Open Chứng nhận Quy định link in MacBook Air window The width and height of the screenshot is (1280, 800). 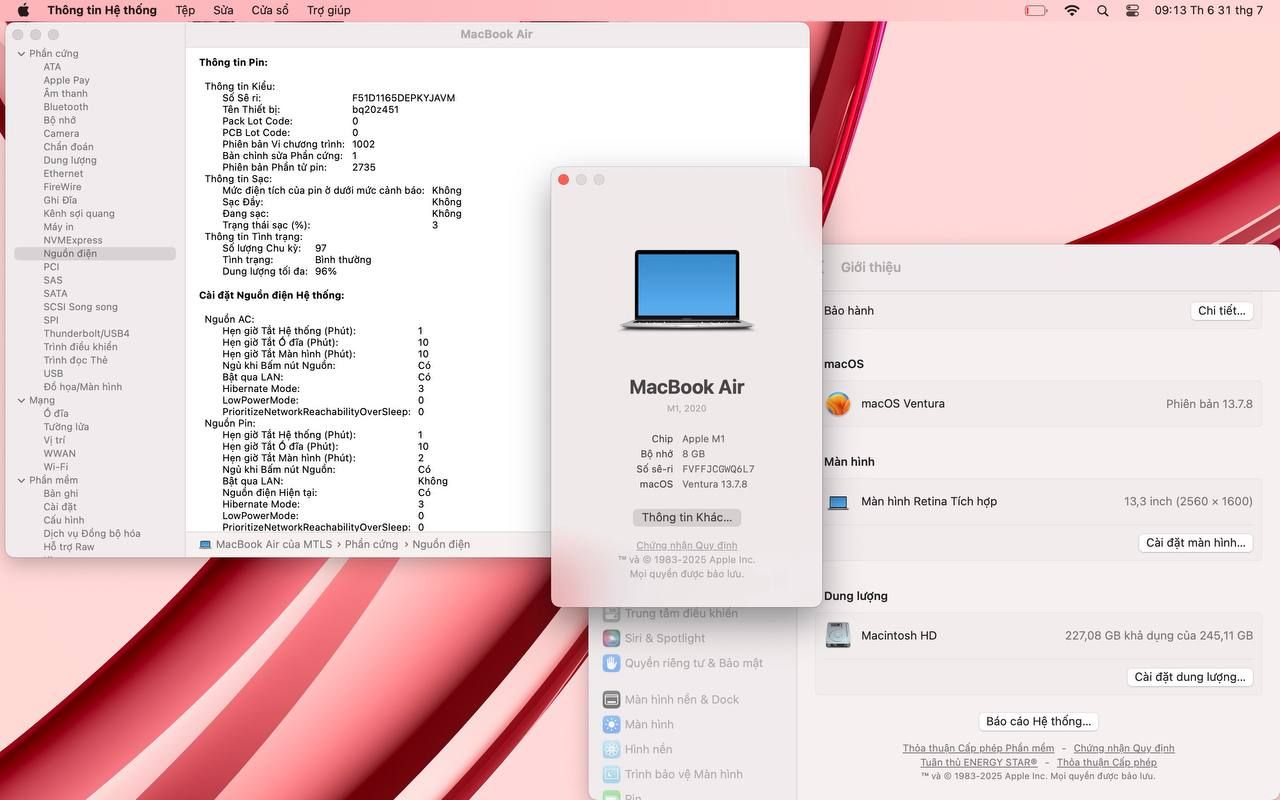coord(687,546)
